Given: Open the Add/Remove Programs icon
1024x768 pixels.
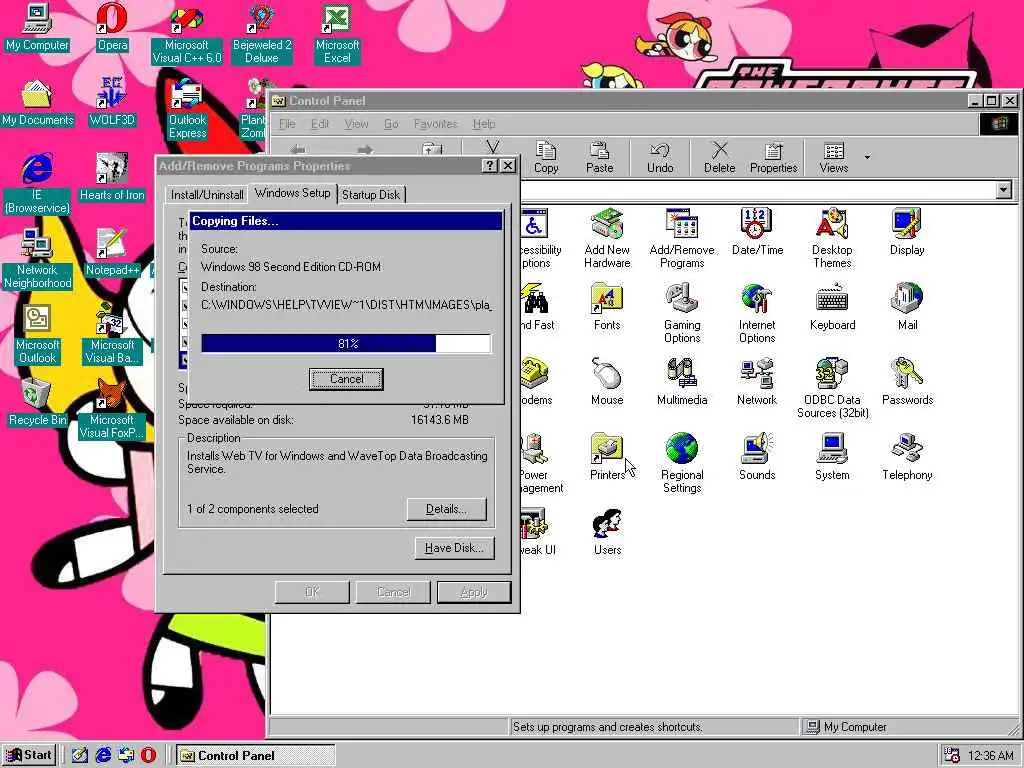Looking at the screenshot, I should pyautogui.click(x=682, y=238).
